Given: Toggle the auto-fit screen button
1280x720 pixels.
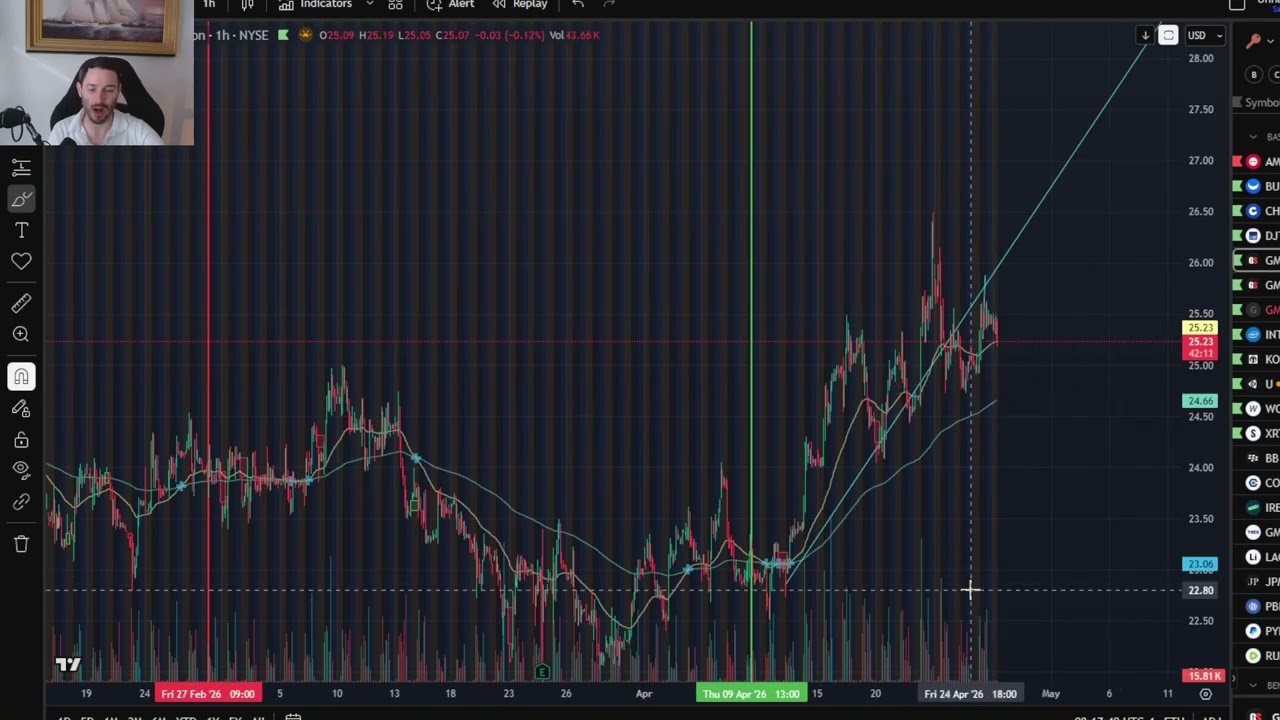Looking at the screenshot, I should 1168,36.
